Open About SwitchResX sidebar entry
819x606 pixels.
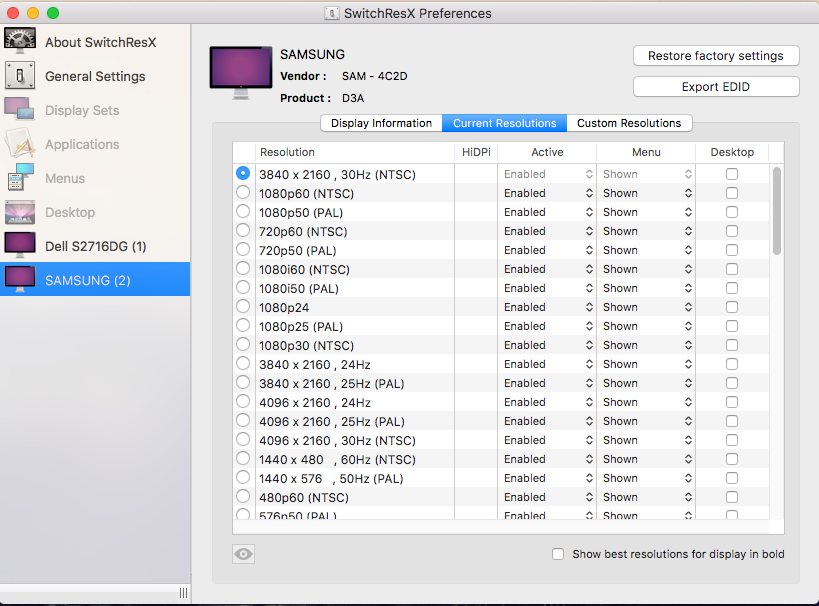[x=95, y=42]
